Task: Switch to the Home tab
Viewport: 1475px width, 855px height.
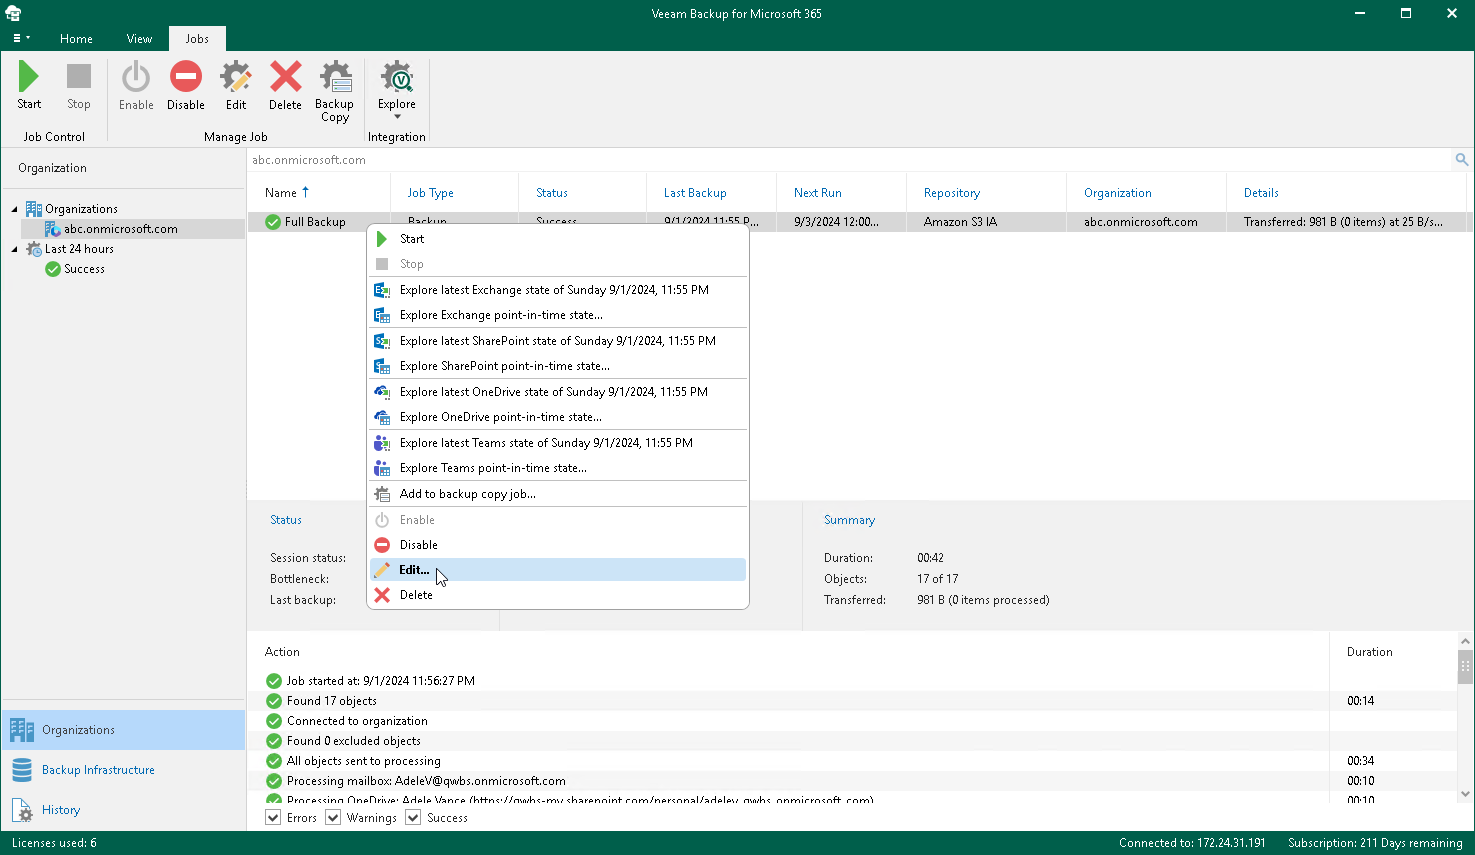Action: pos(76,39)
